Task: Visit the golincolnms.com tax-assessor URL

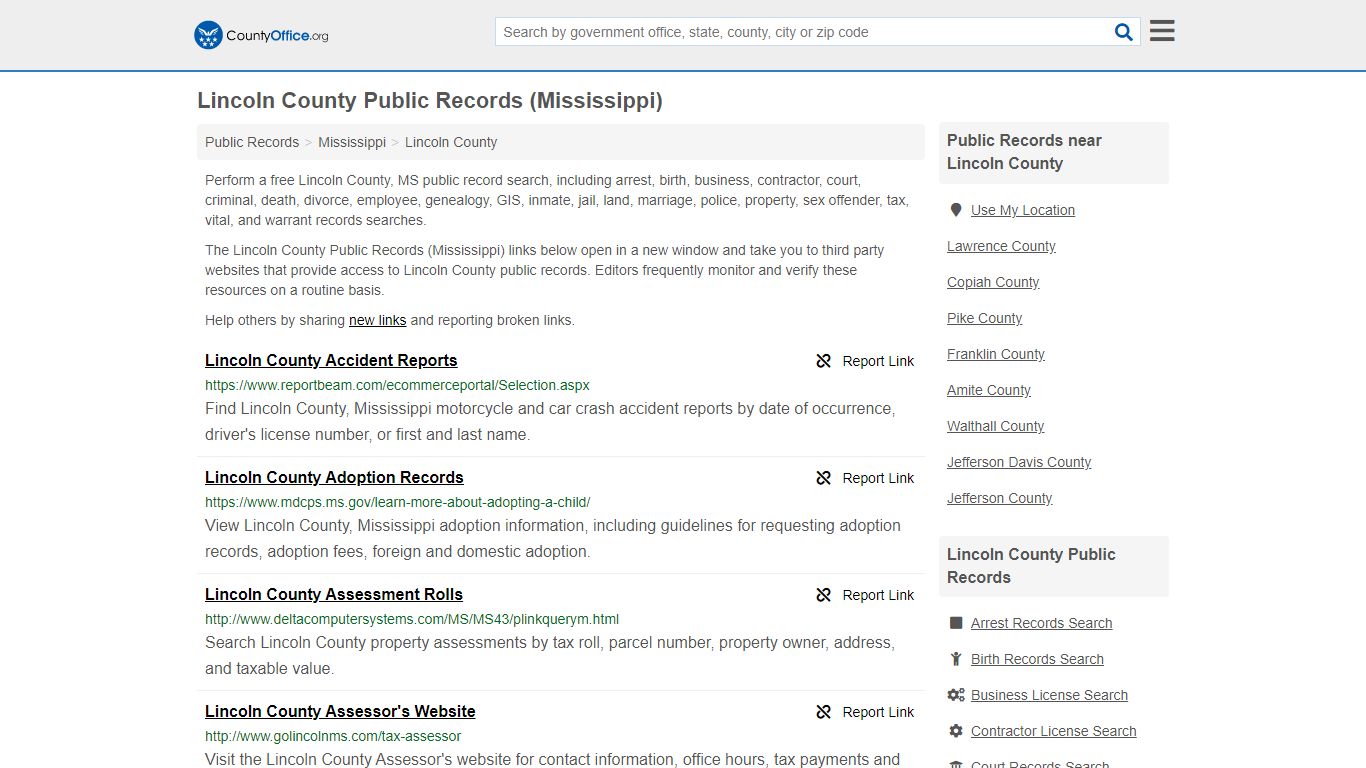Action: point(333,736)
